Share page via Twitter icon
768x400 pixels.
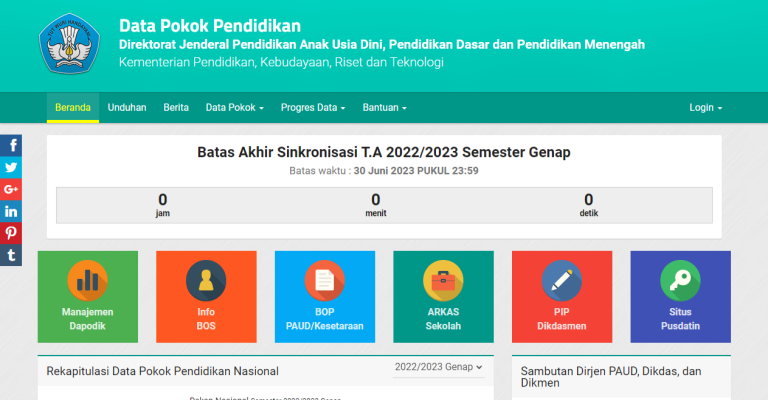pyautogui.click(x=11, y=167)
